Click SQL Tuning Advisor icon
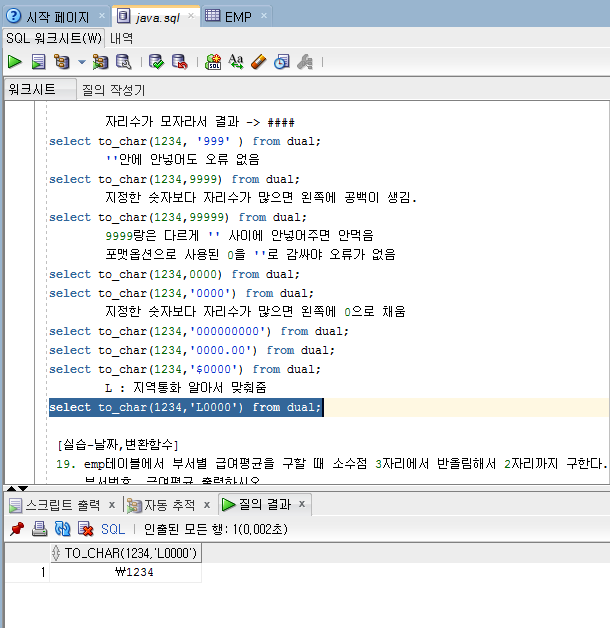 click(x=124, y=62)
